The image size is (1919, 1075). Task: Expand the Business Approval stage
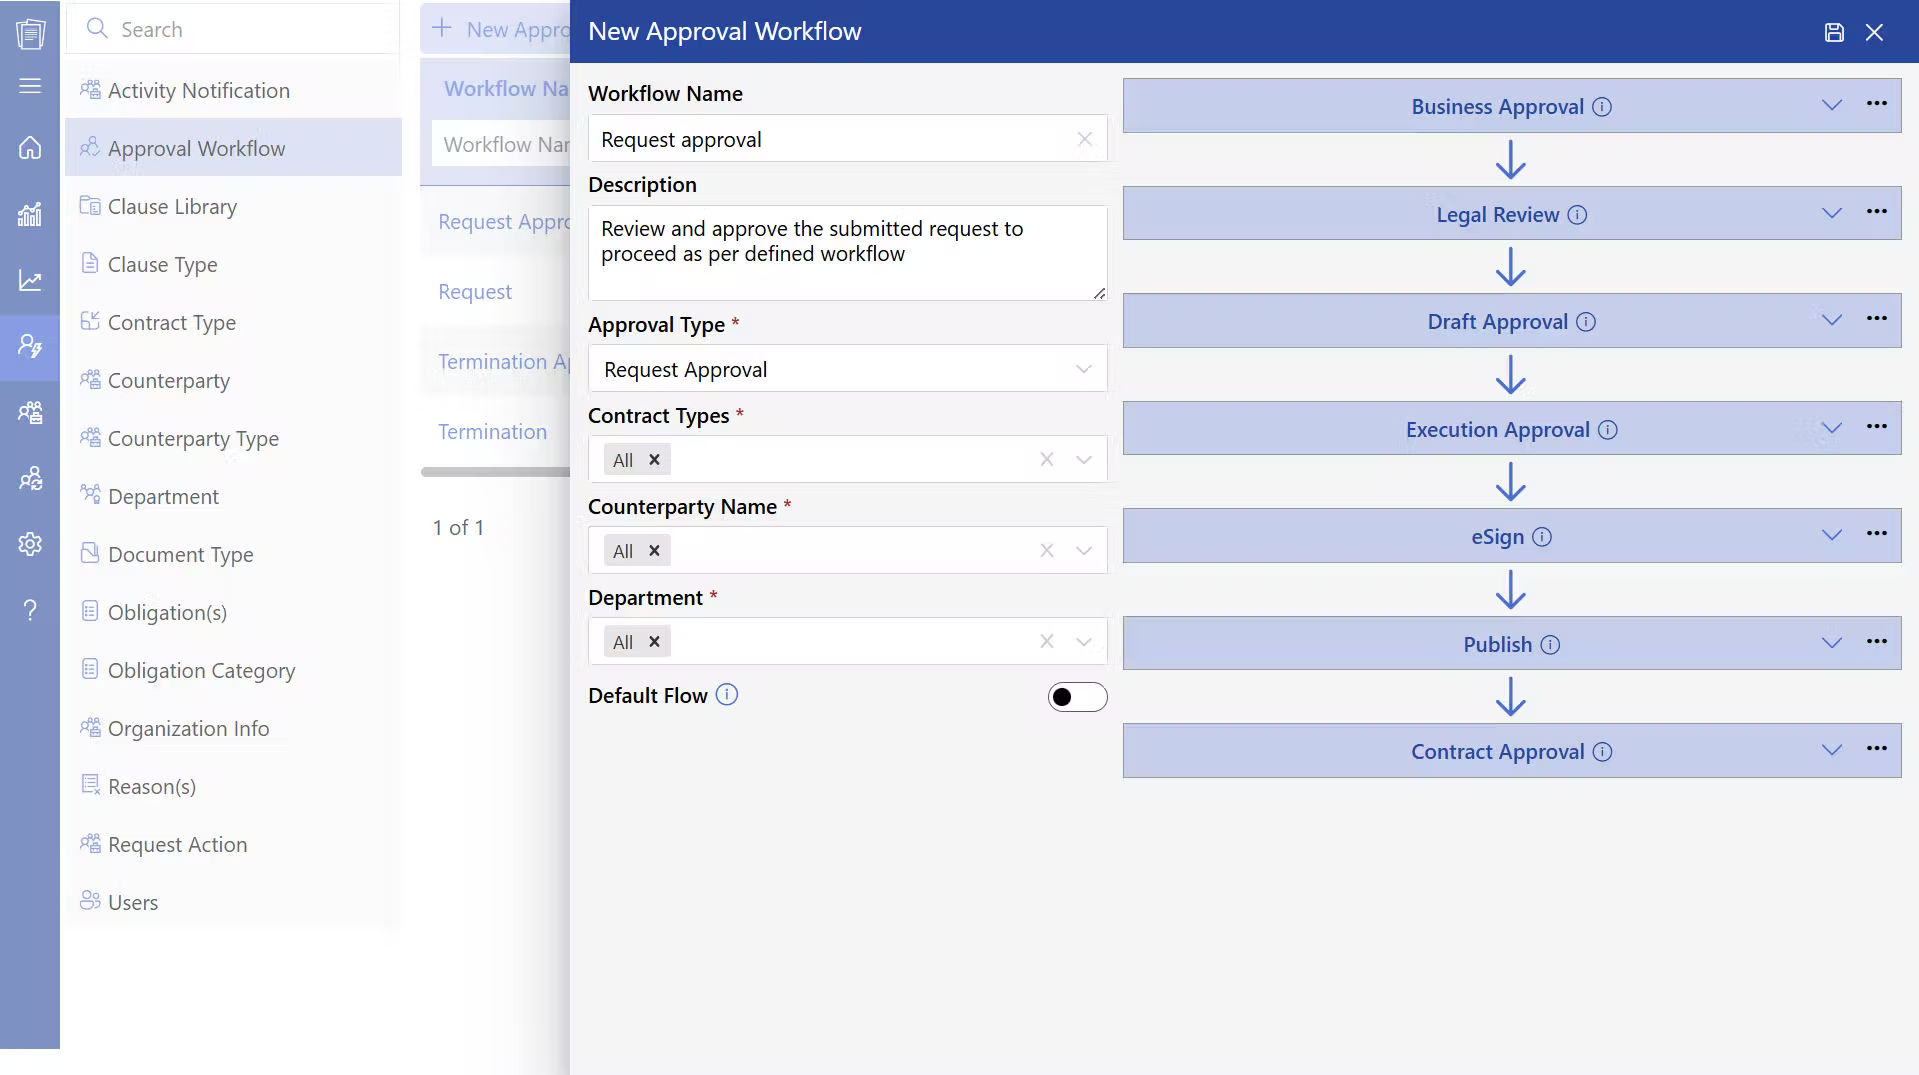coord(1831,105)
